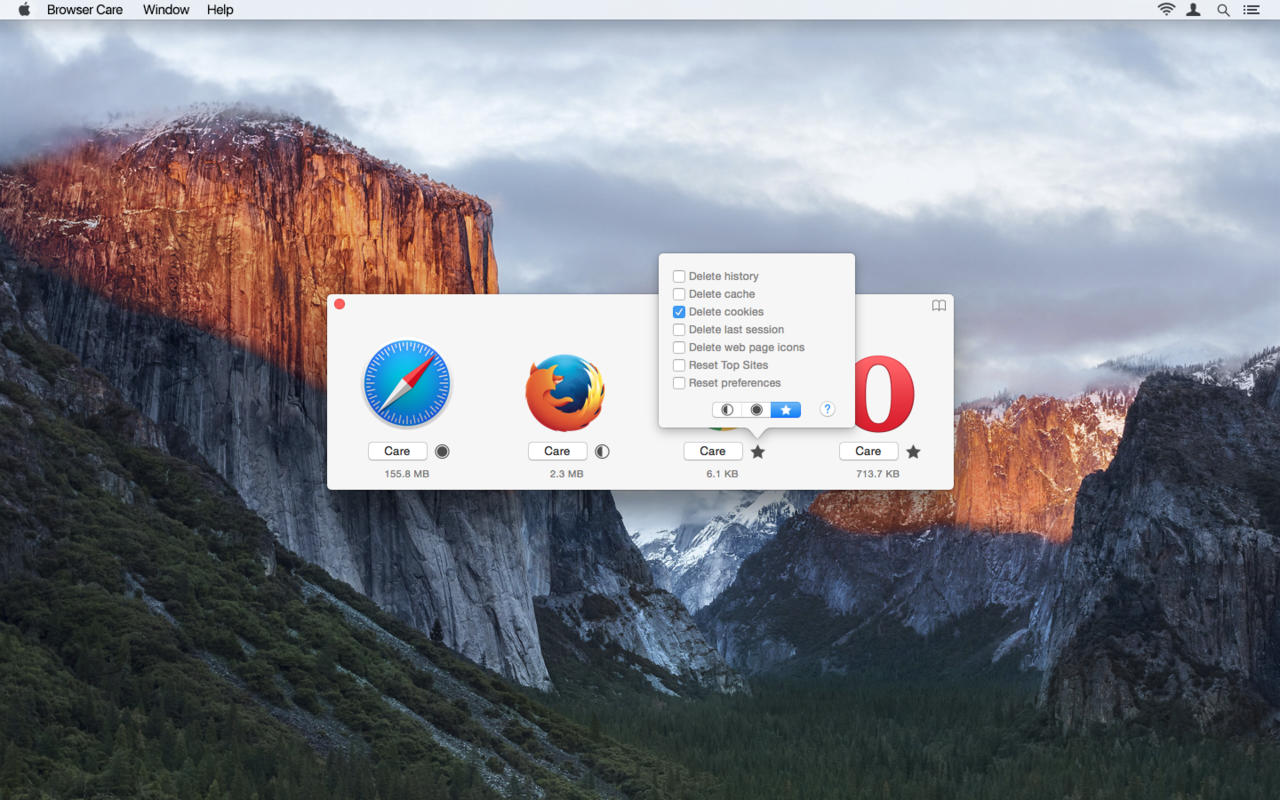Tick the Reset preferences checkbox
Viewport: 1280px width, 800px height.
(679, 383)
